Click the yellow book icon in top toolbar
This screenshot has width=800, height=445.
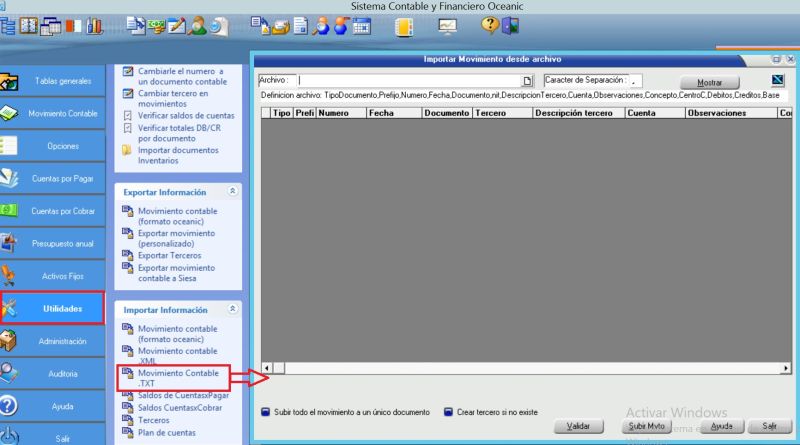(x=403, y=27)
